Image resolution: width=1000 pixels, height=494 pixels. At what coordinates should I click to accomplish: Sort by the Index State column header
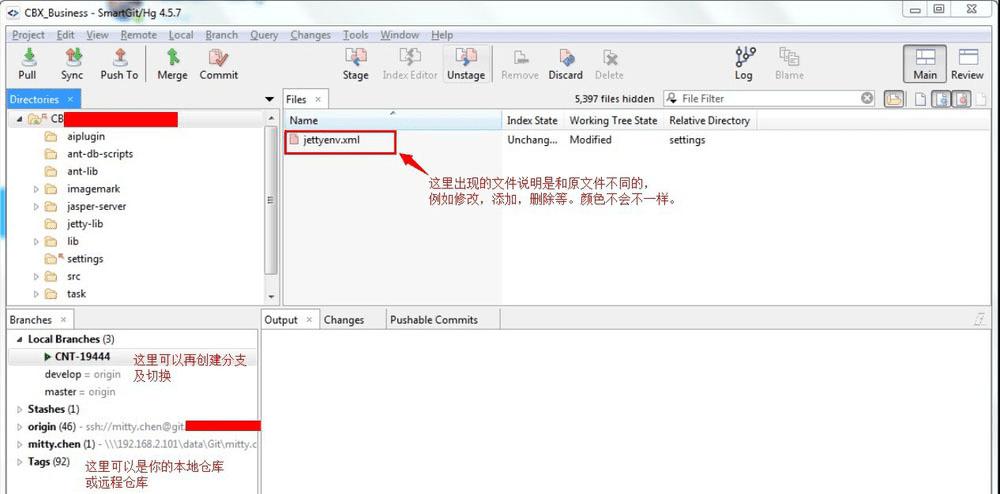pos(533,120)
